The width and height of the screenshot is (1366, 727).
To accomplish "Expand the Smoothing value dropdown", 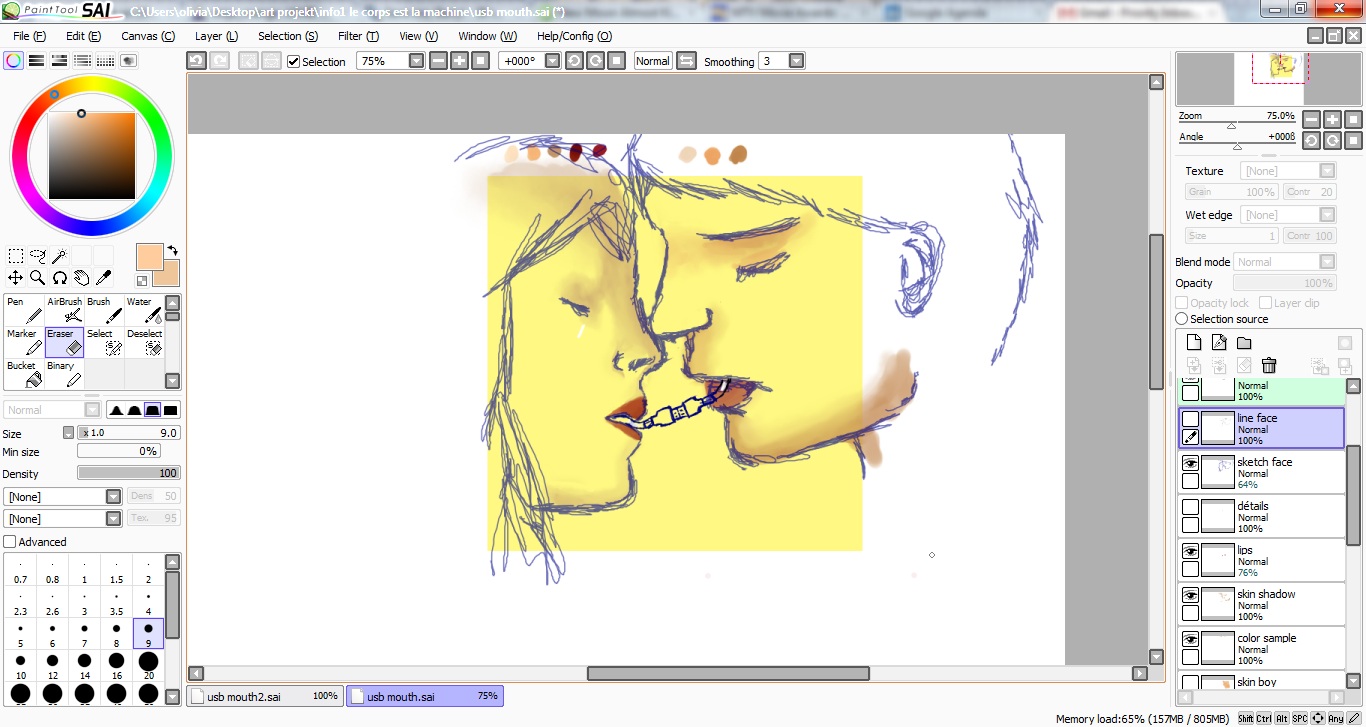I will tap(796, 61).
